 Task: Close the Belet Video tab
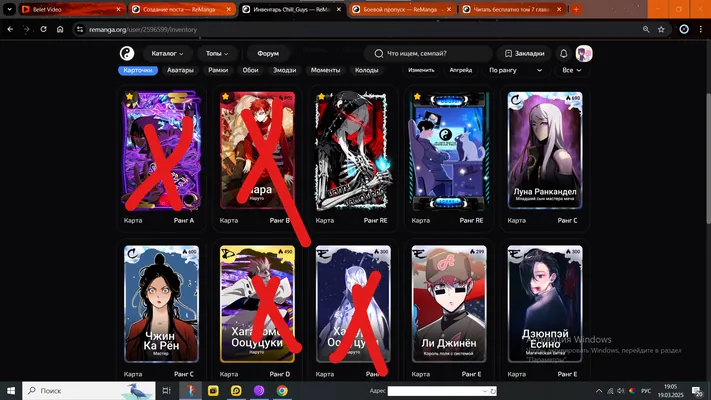[x=118, y=9]
